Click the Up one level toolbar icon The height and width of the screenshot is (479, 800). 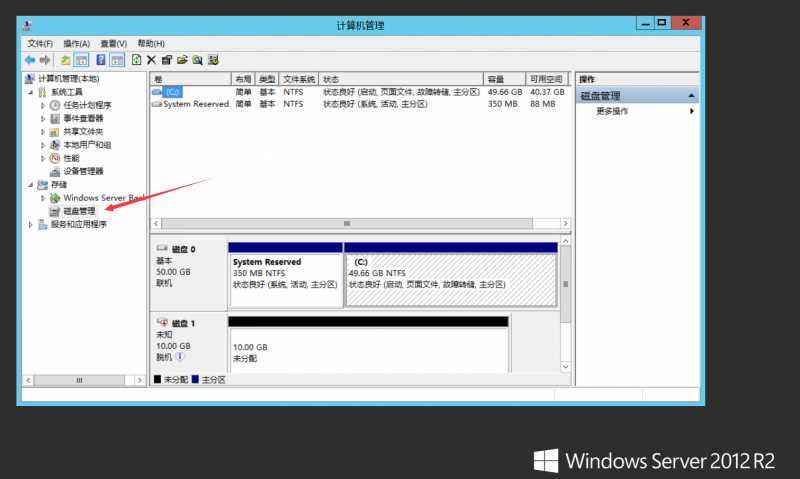65,60
